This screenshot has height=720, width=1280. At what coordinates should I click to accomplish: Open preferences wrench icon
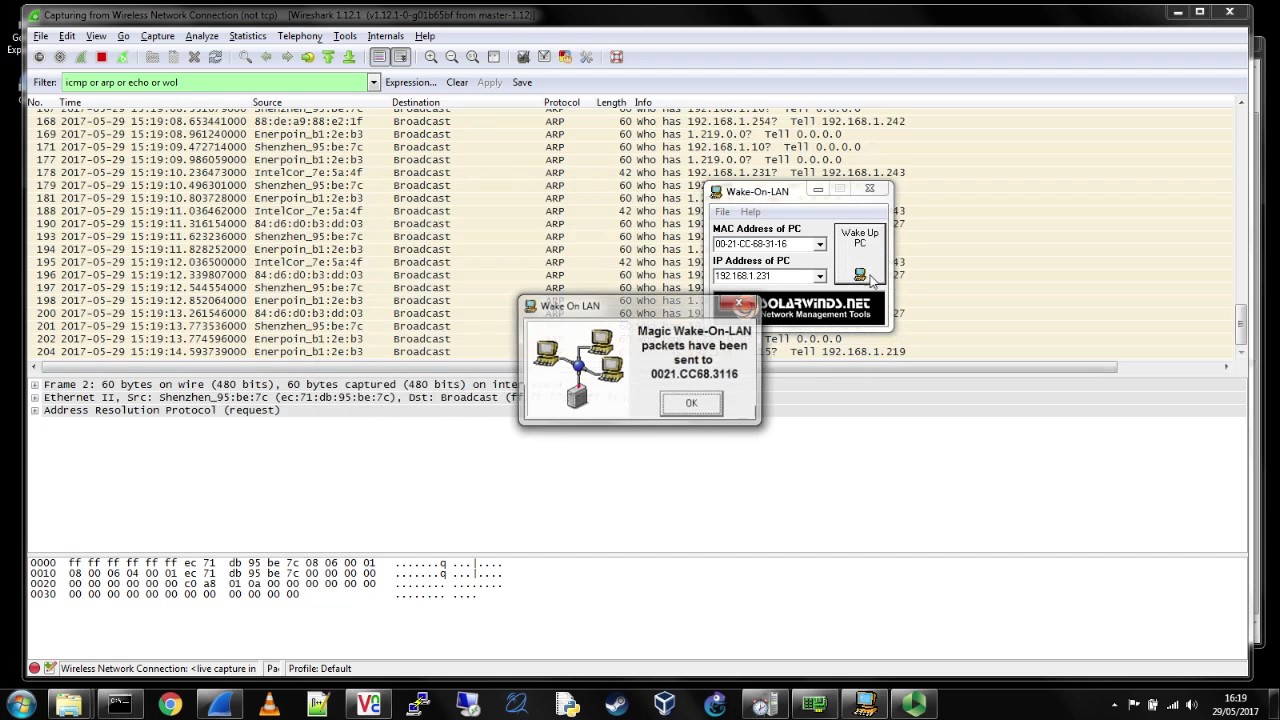586,57
